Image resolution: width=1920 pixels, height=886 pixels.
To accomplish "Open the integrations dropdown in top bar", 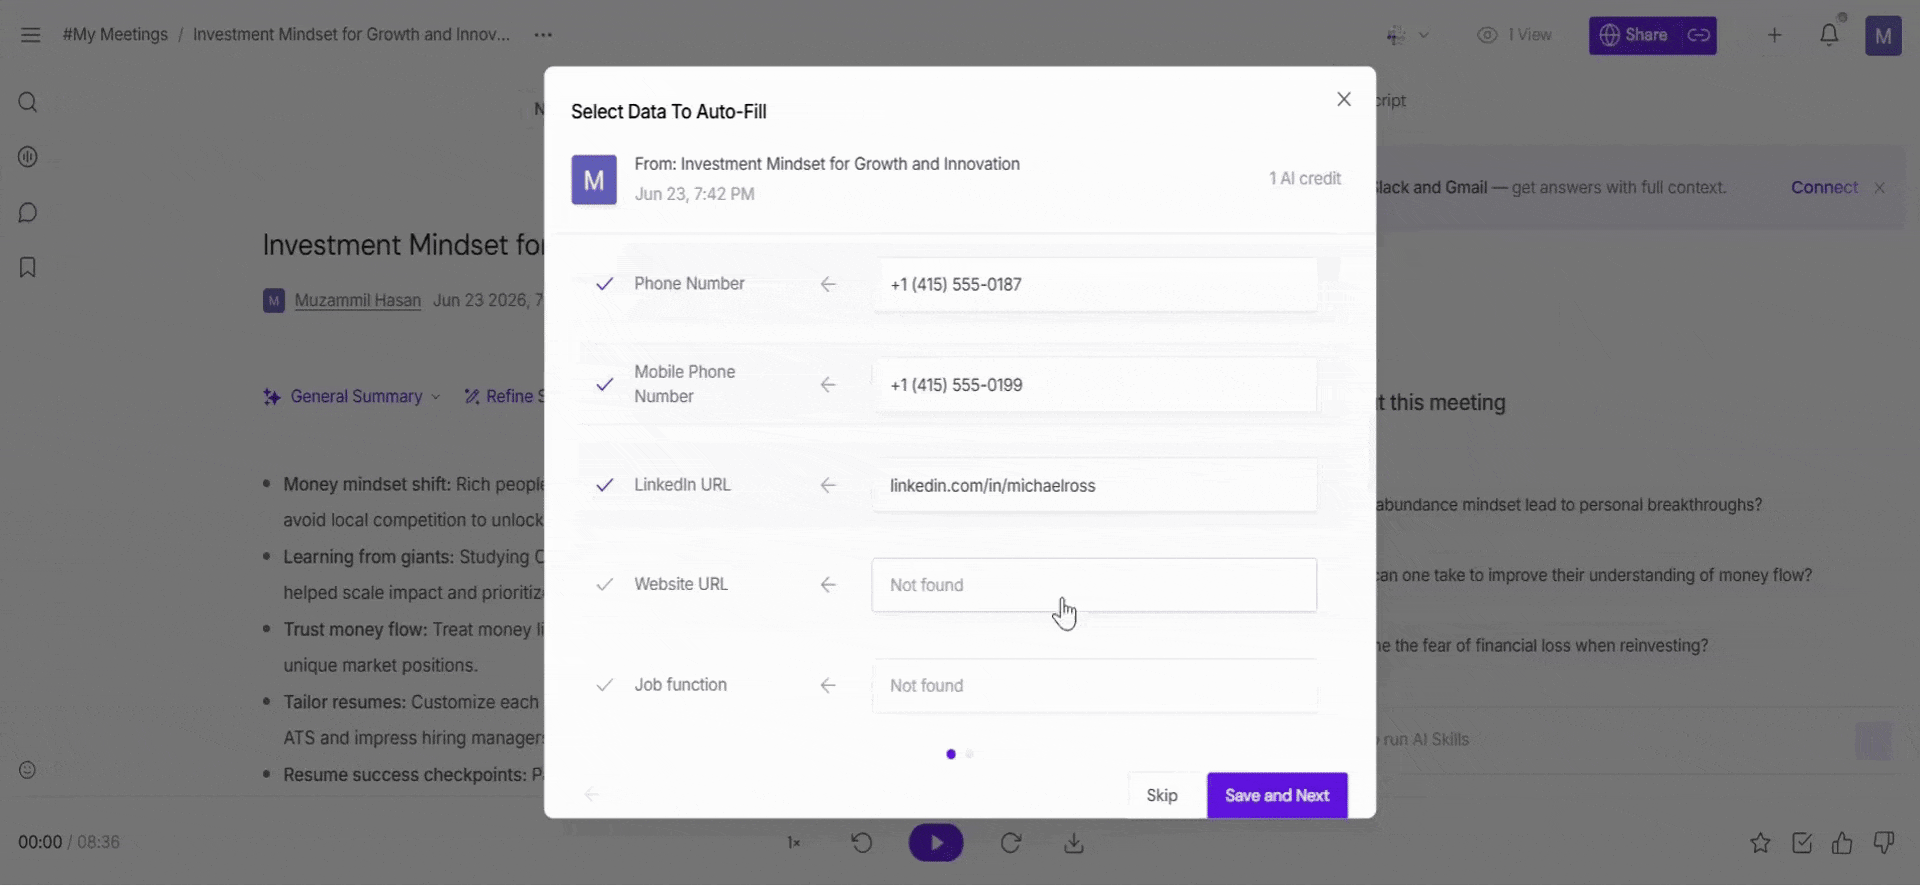I will (1408, 36).
